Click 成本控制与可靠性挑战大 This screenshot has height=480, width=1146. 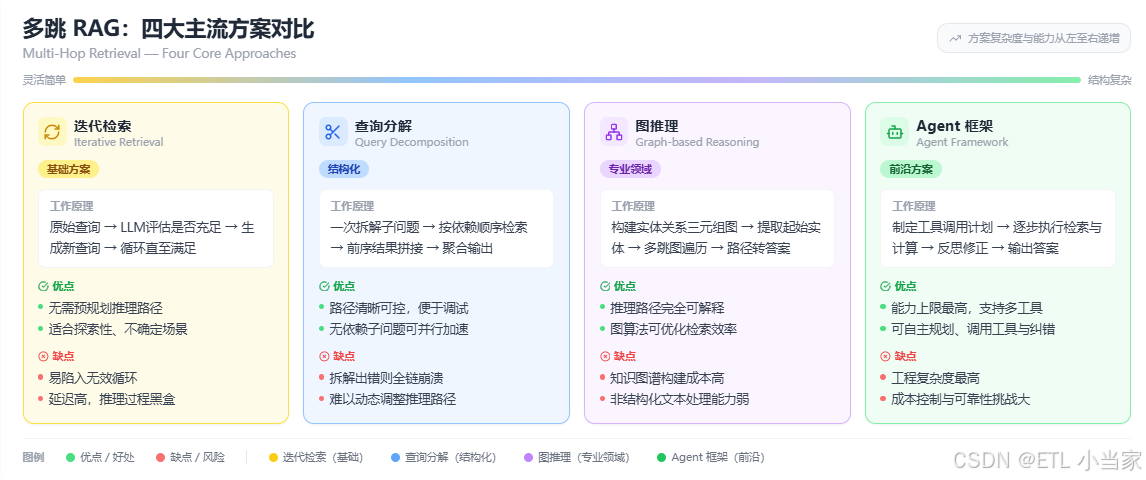pos(960,400)
